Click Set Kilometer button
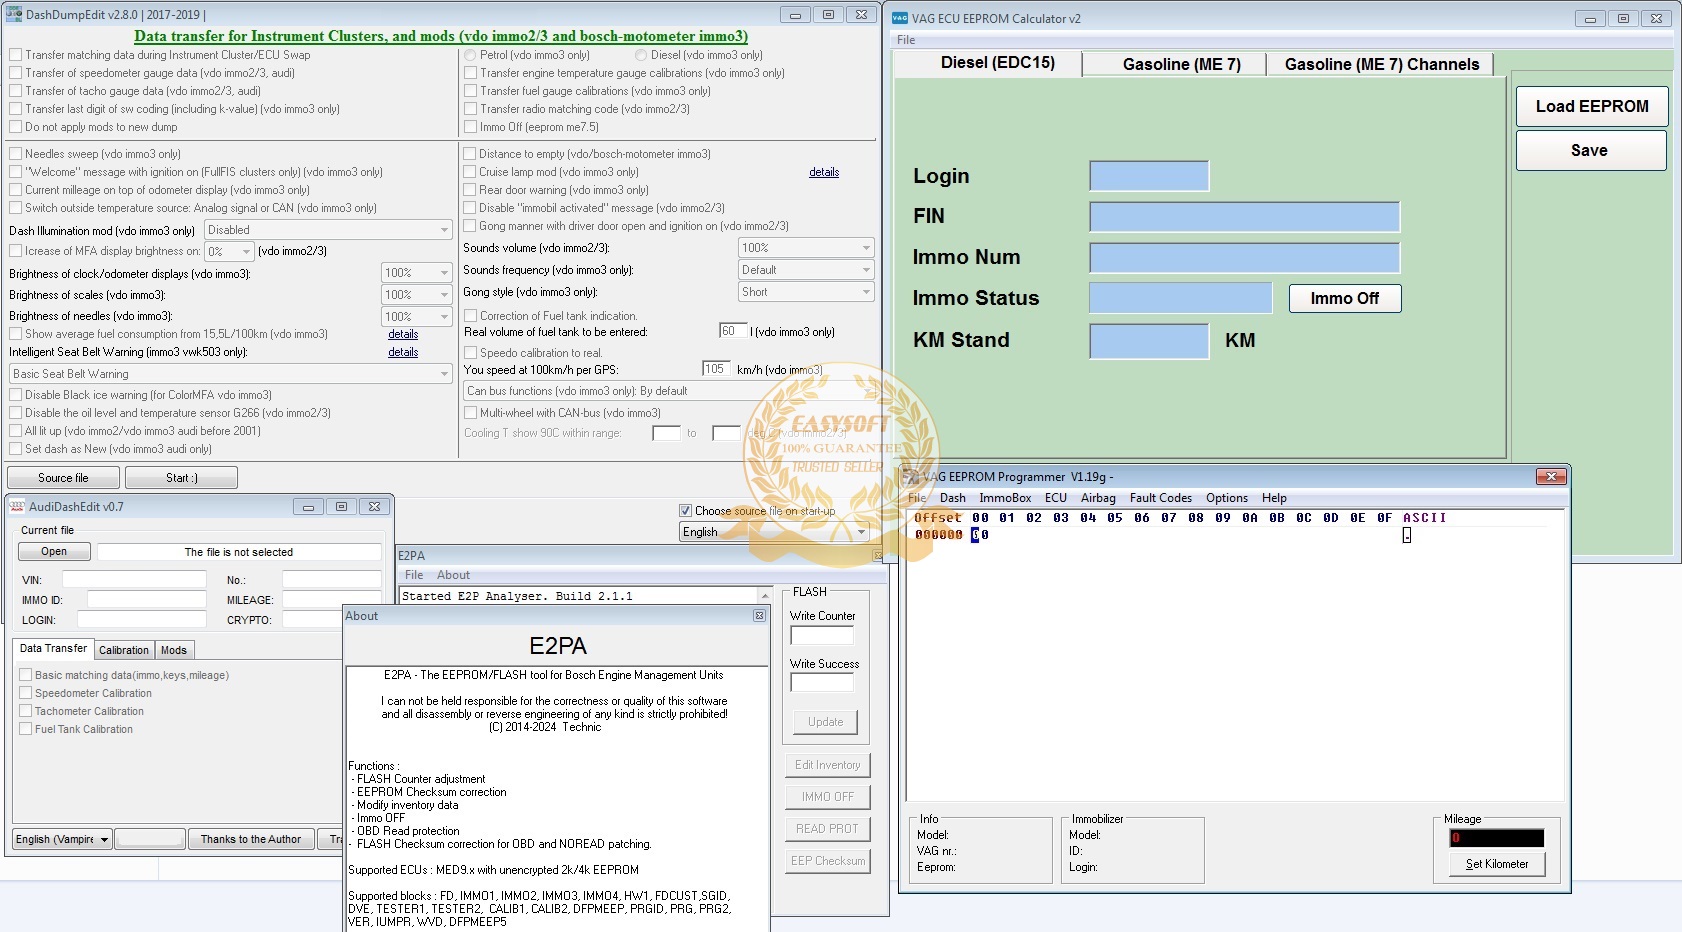 tap(1497, 864)
